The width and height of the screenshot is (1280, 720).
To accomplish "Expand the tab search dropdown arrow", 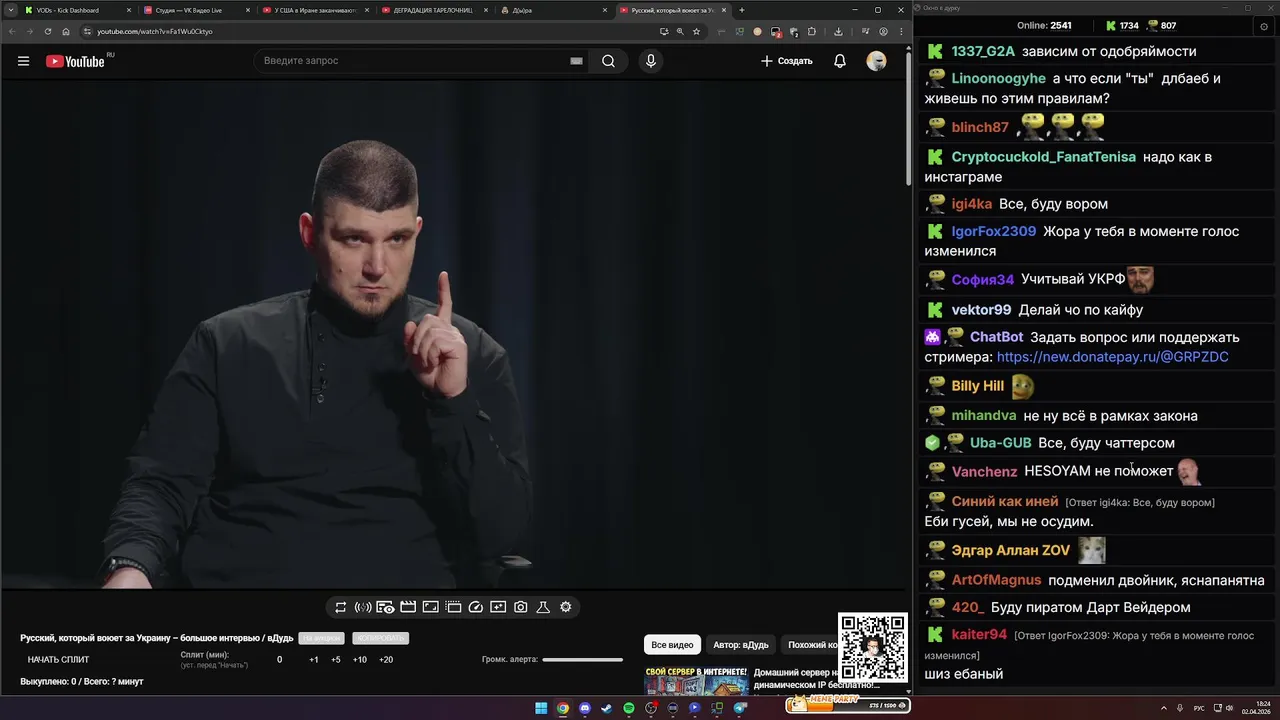I will click(10, 10).
